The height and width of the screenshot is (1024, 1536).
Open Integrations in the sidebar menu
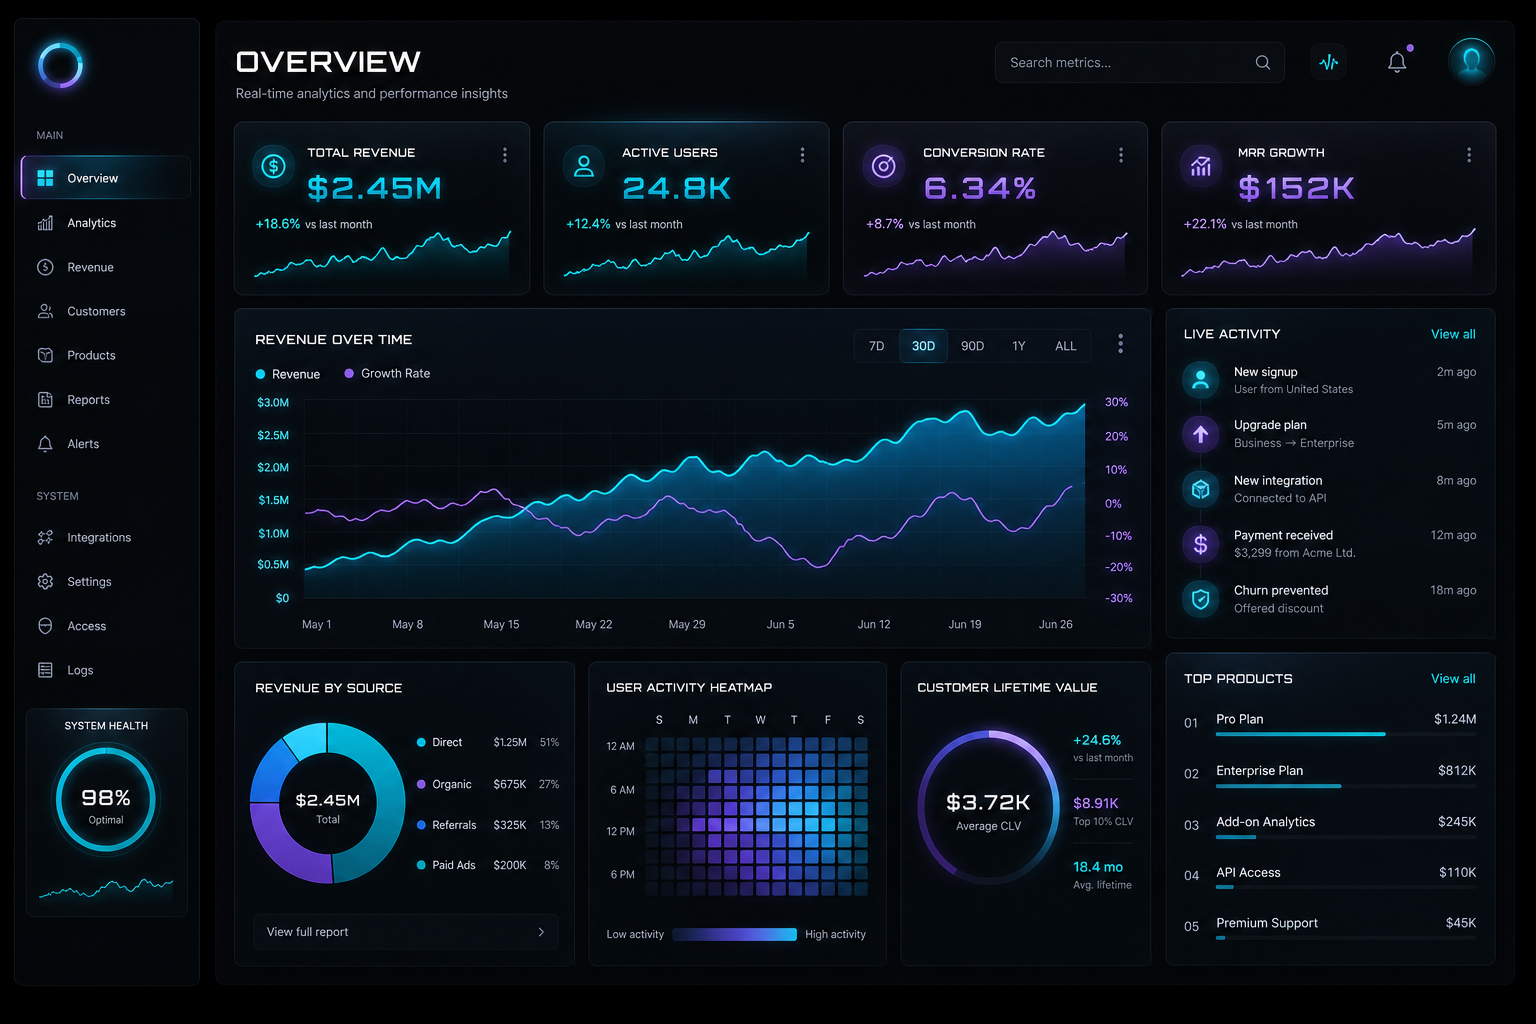[106, 537]
